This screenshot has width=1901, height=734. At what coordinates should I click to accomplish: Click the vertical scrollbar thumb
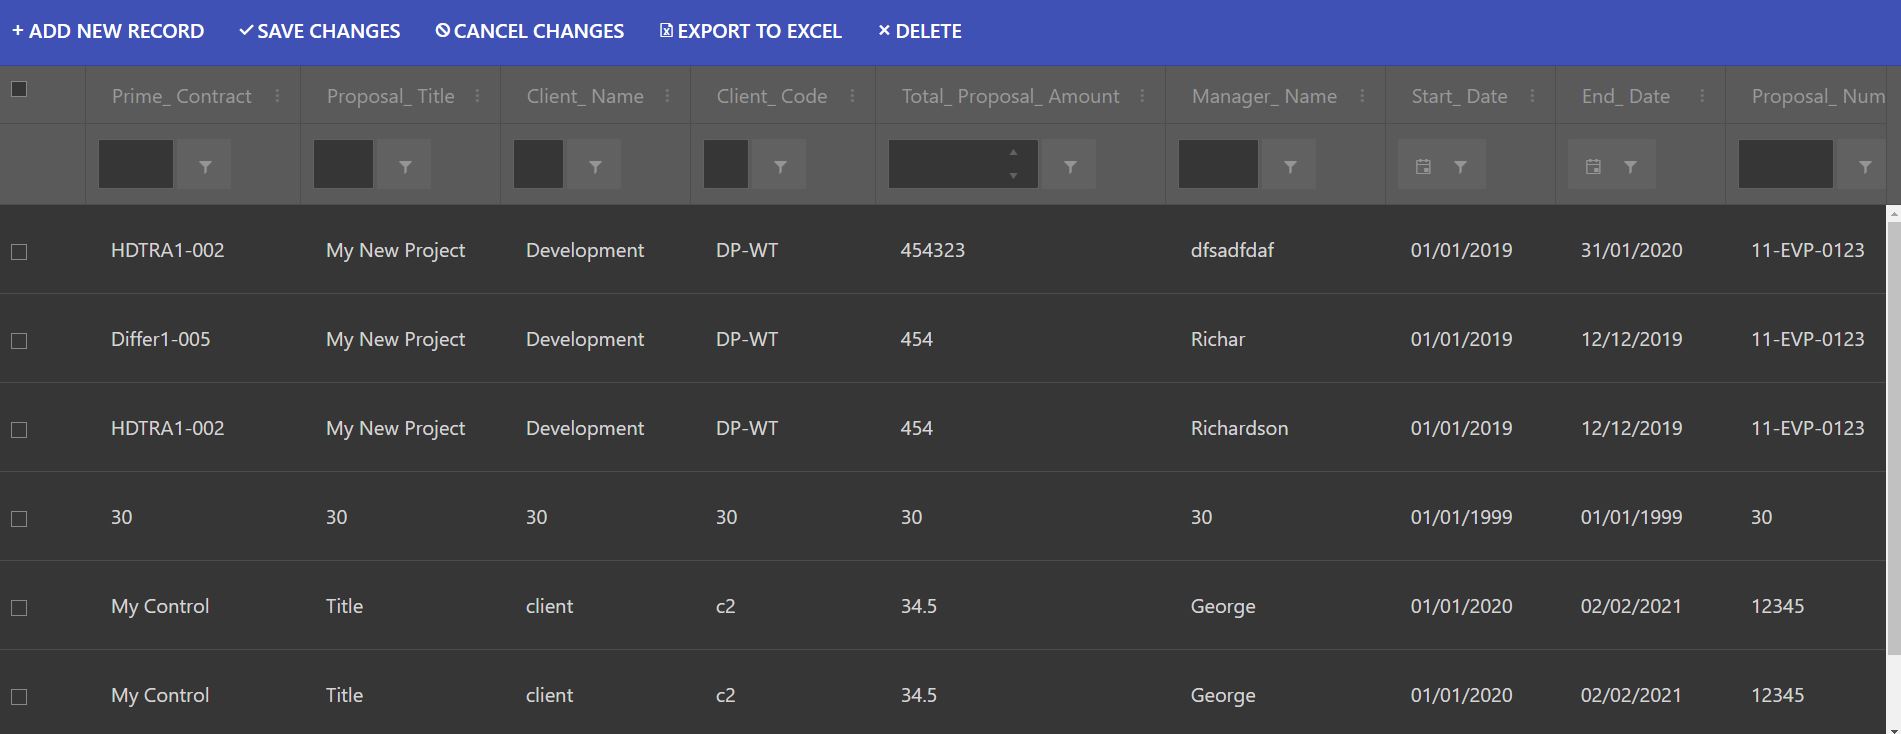pos(1893,439)
